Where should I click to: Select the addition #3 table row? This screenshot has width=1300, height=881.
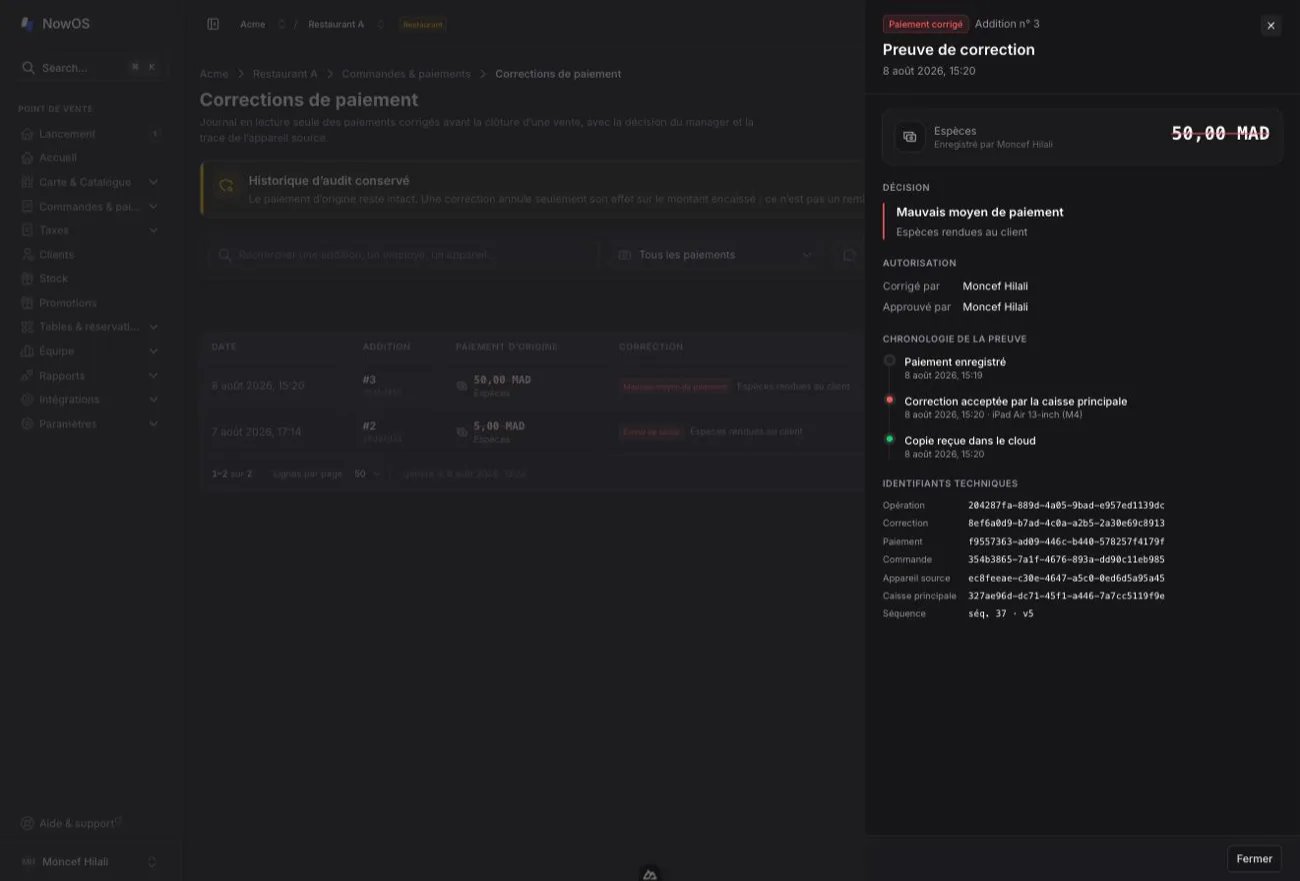(x=532, y=386)
